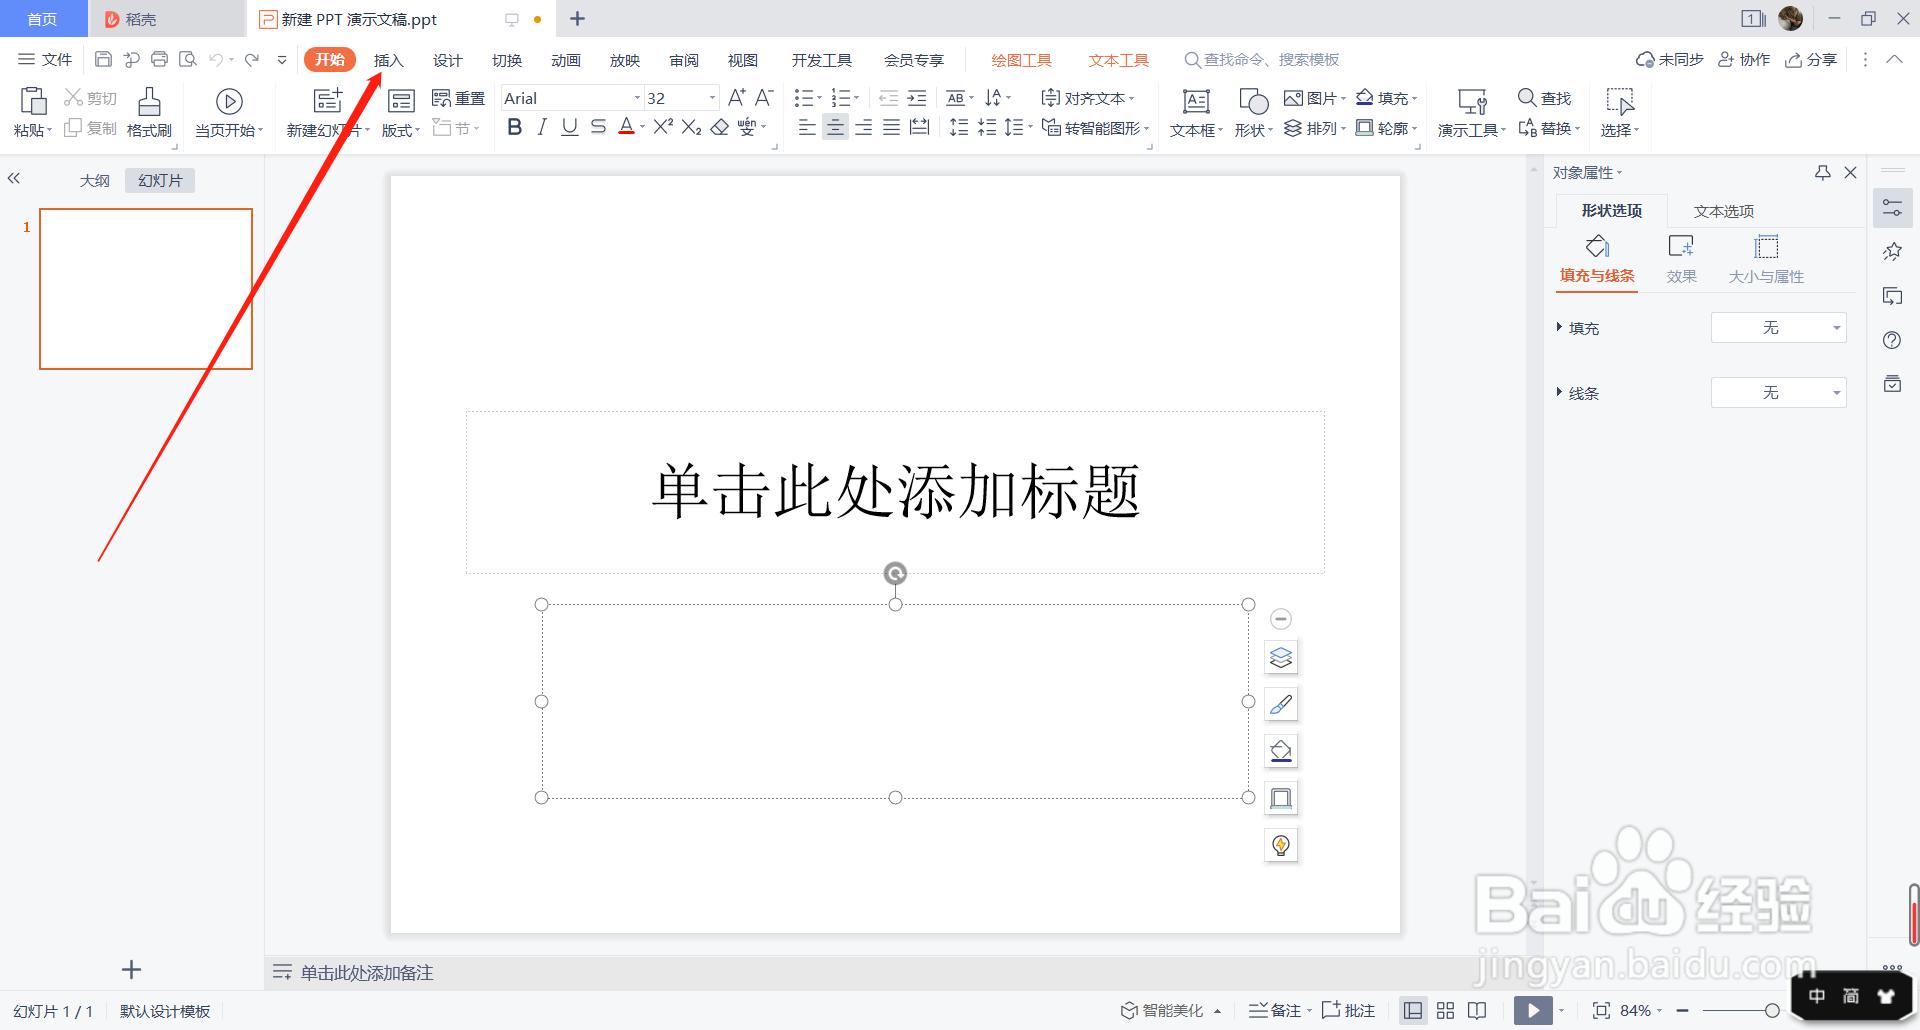Viewport: 1920px width, 1030px height.
Task: Select the Format Painter (格式刷) tool
Action: [x=149, y=112]
